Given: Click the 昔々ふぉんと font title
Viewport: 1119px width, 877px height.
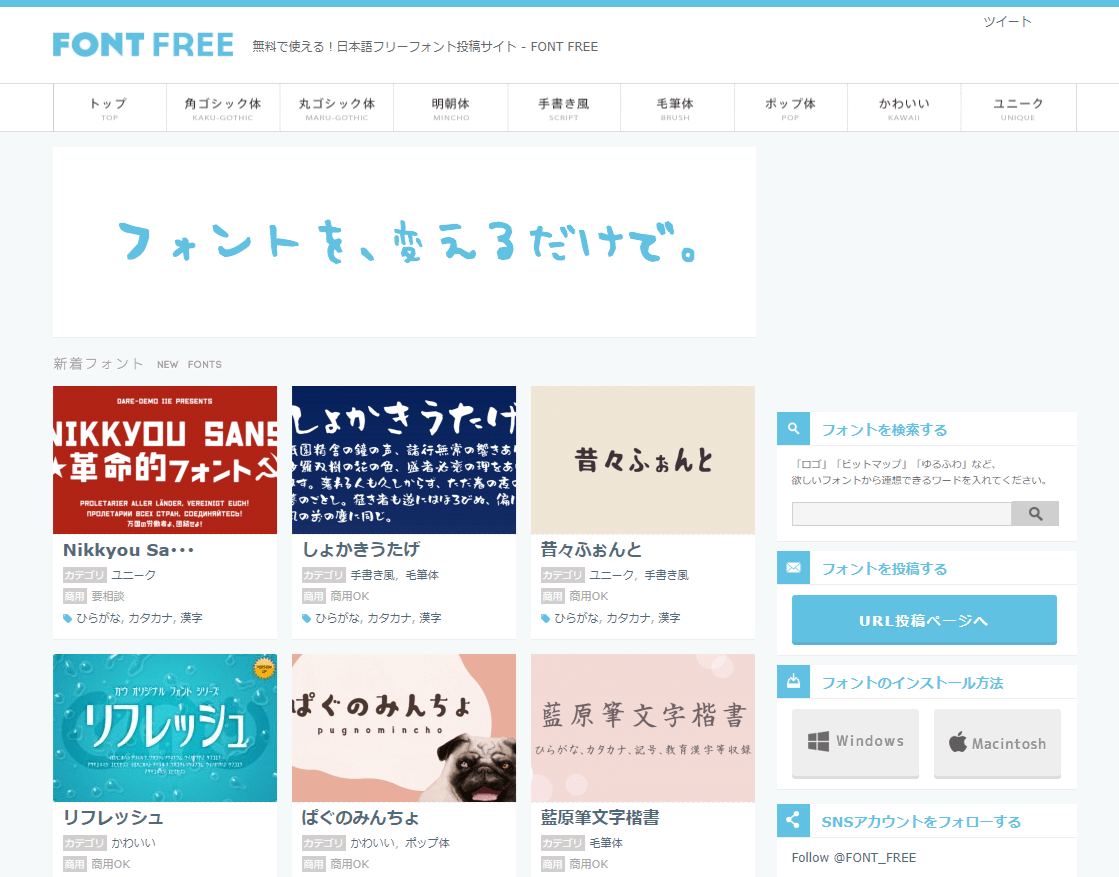Looking at the screenshot, I should 592,549.
